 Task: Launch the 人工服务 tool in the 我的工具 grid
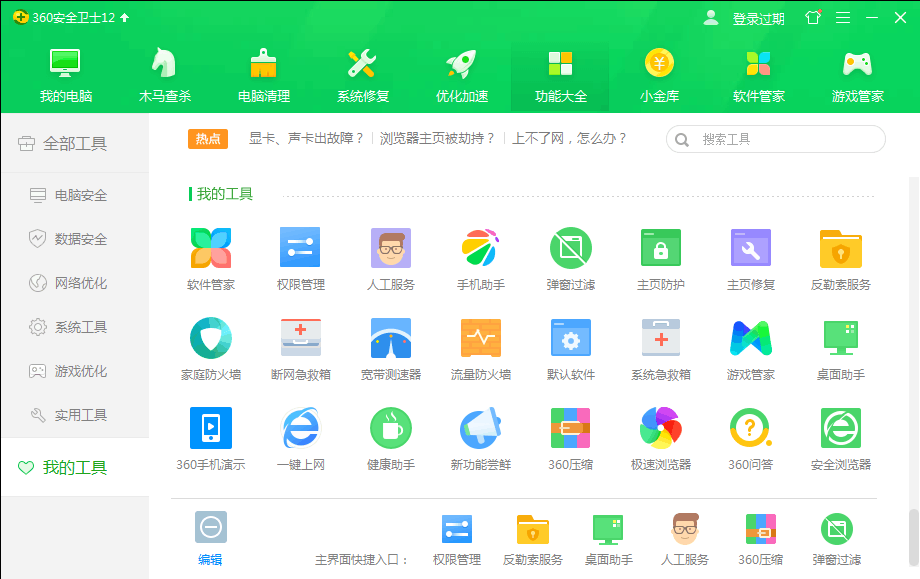coord(391,248)
